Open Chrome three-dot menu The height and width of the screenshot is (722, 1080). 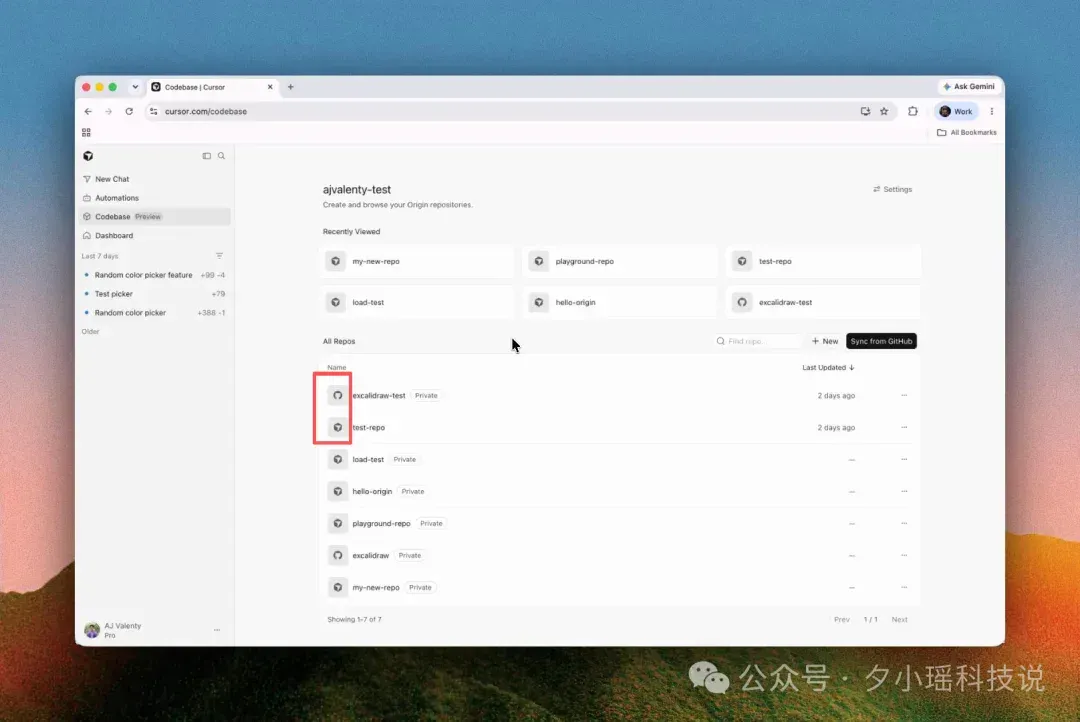pyautogui.click(x=992, y=112)
